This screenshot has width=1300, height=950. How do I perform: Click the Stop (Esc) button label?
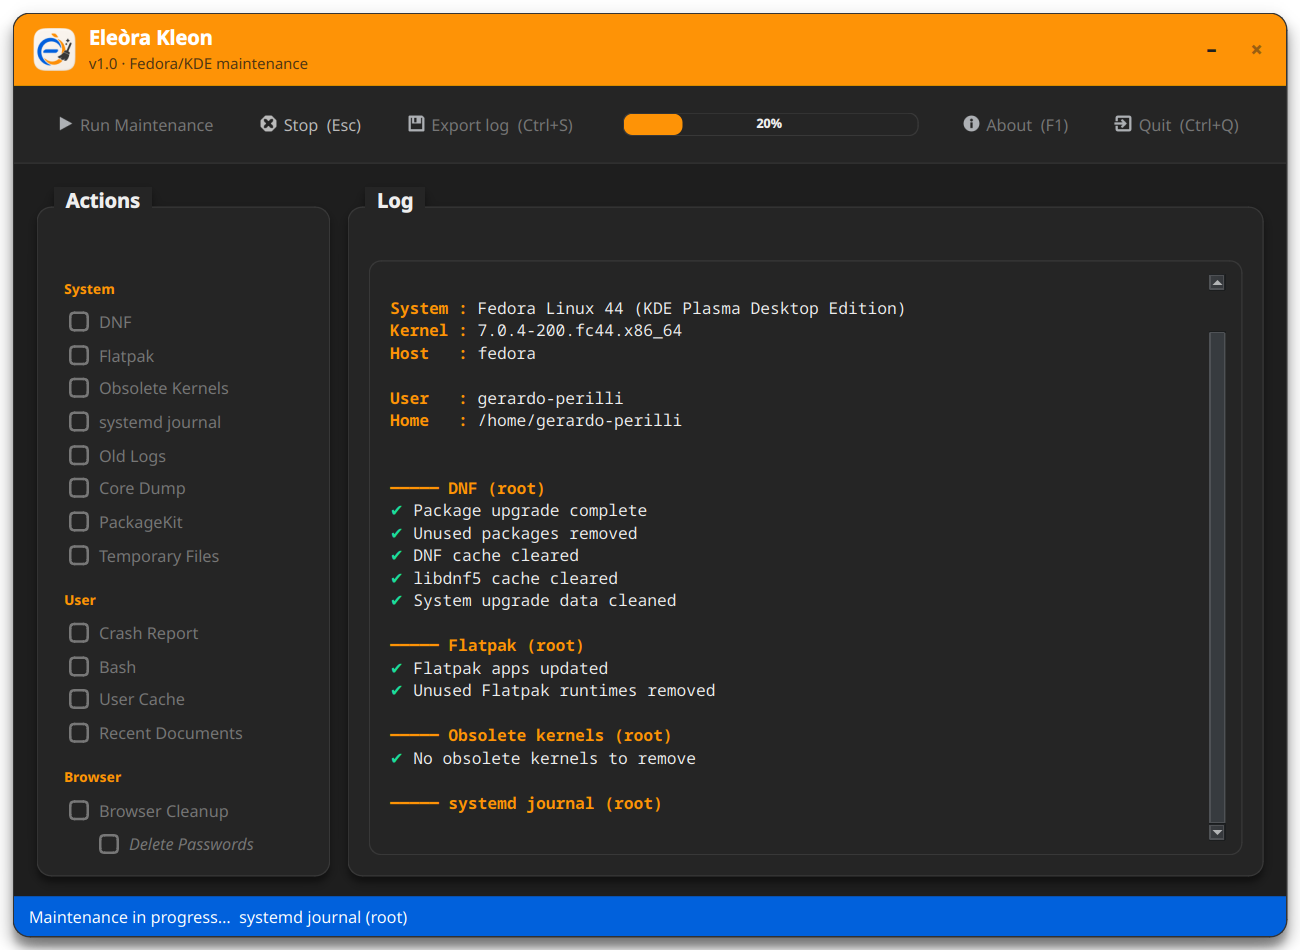(322, 125)
